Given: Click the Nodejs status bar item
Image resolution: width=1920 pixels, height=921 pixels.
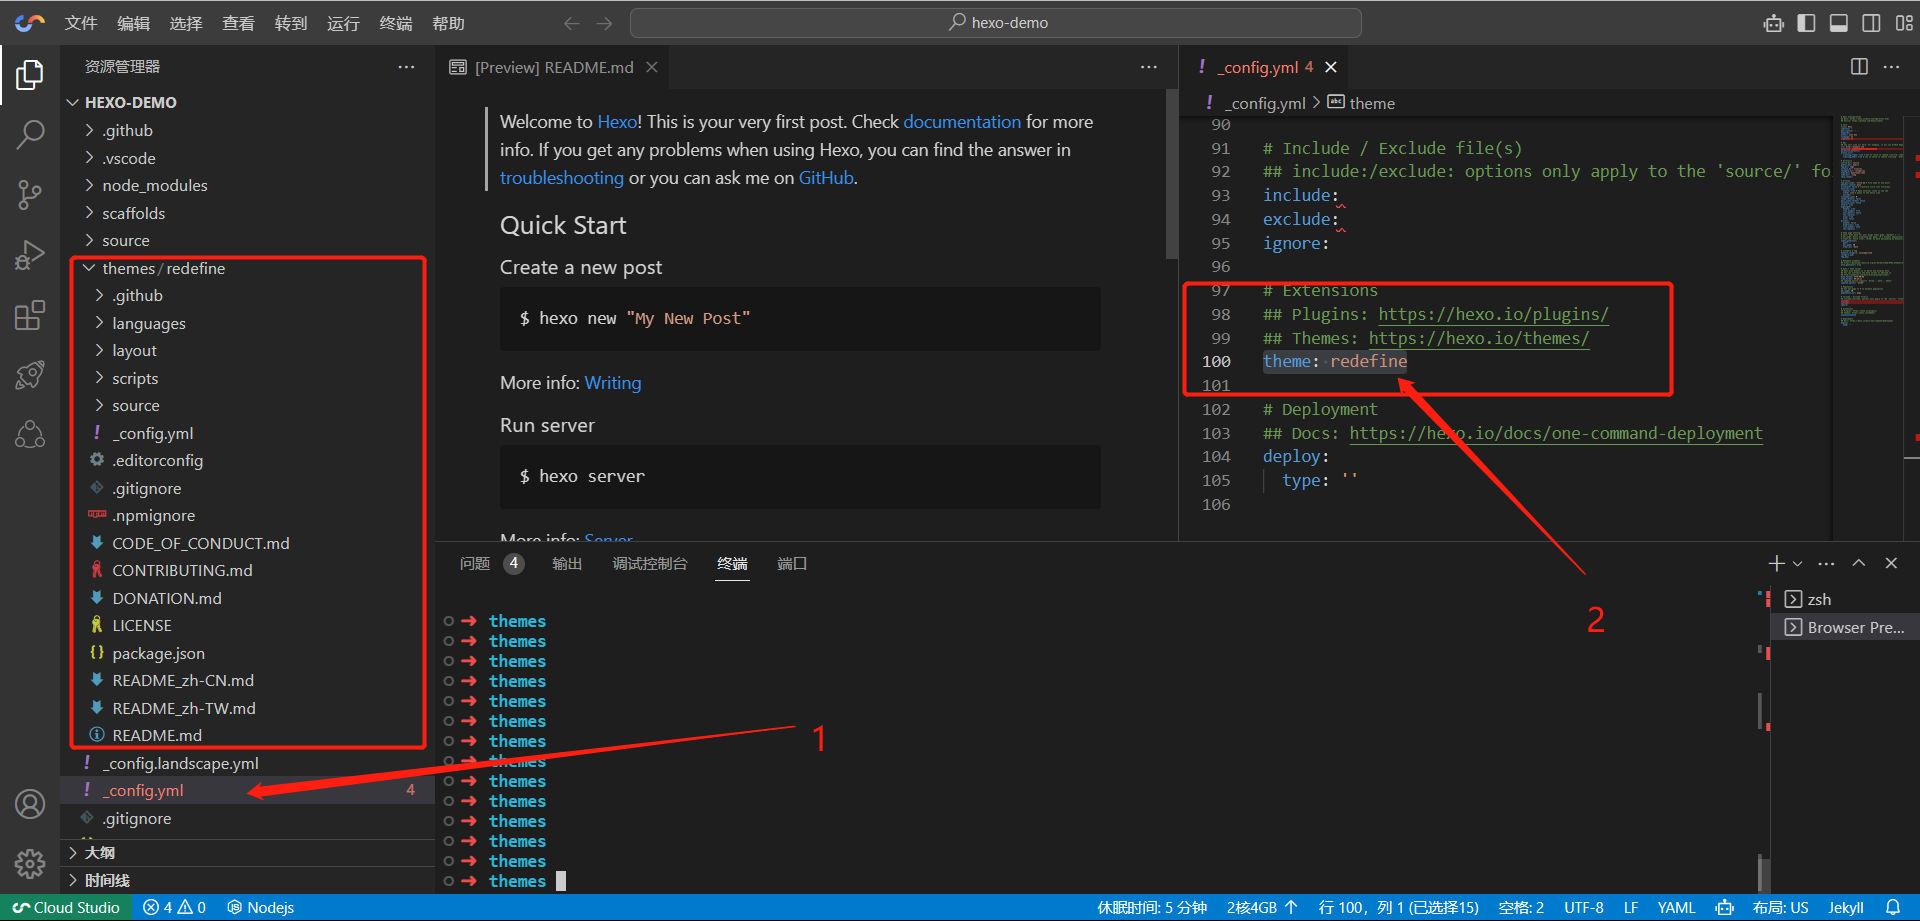Looking at the screenshot, I should [x=260, y=908].
